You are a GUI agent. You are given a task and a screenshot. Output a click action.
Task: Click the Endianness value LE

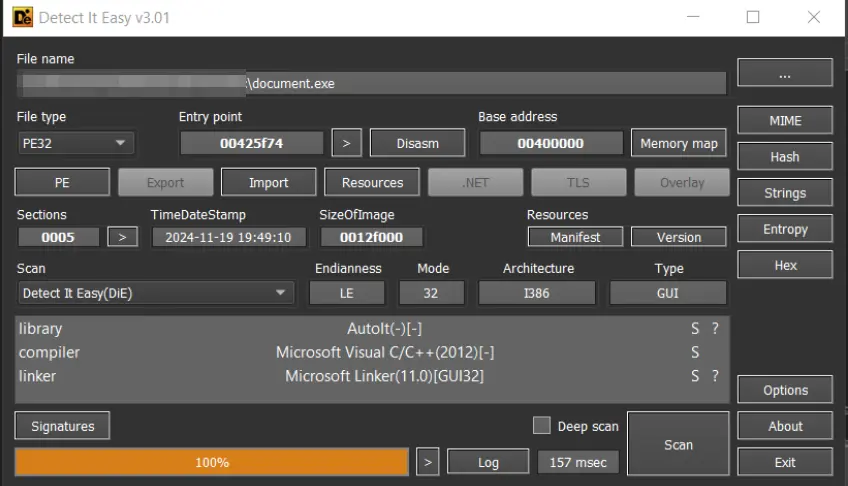click(x=347, y=293)
